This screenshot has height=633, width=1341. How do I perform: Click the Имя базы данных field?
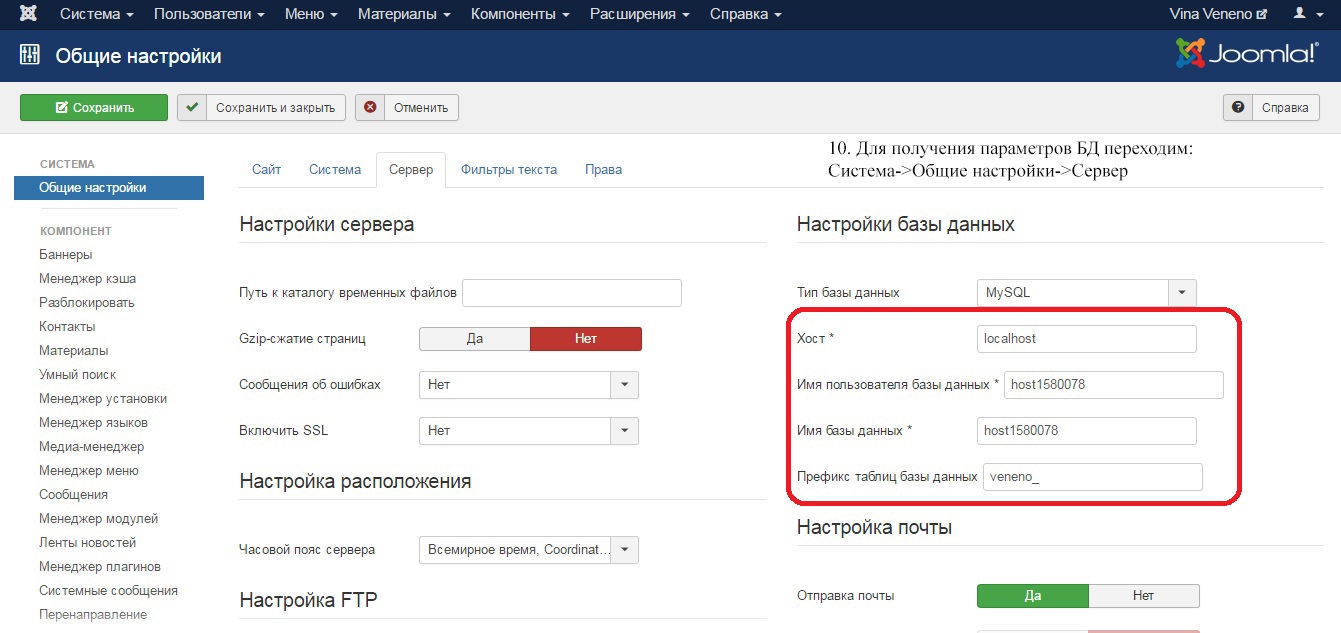tap(1087, 431)
